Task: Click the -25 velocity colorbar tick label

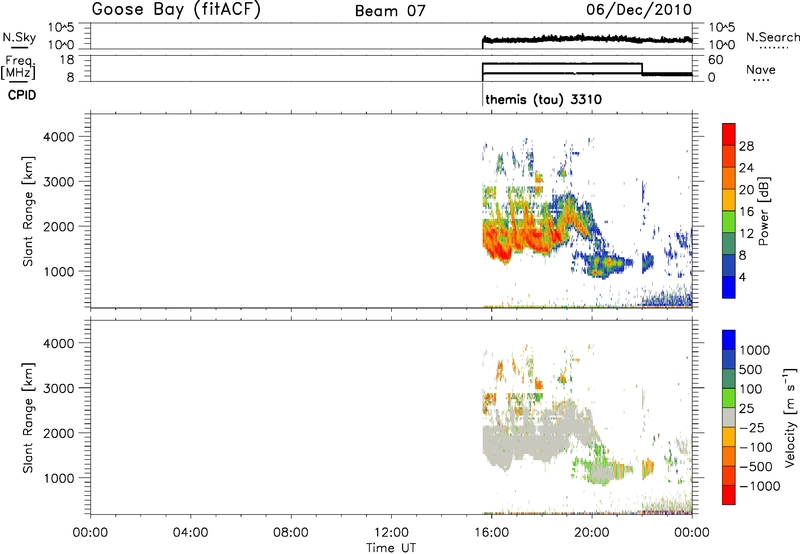Action: tap(753, 428)
